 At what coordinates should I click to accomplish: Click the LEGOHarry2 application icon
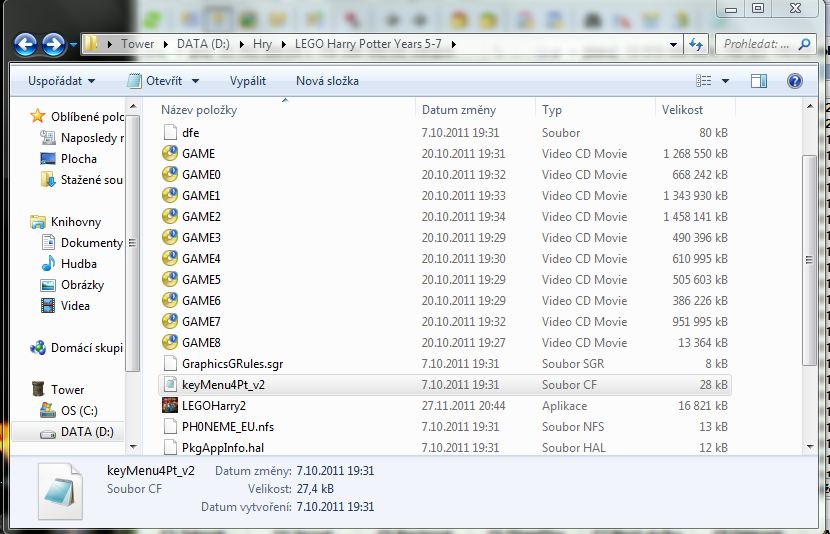tap(170, 406)
